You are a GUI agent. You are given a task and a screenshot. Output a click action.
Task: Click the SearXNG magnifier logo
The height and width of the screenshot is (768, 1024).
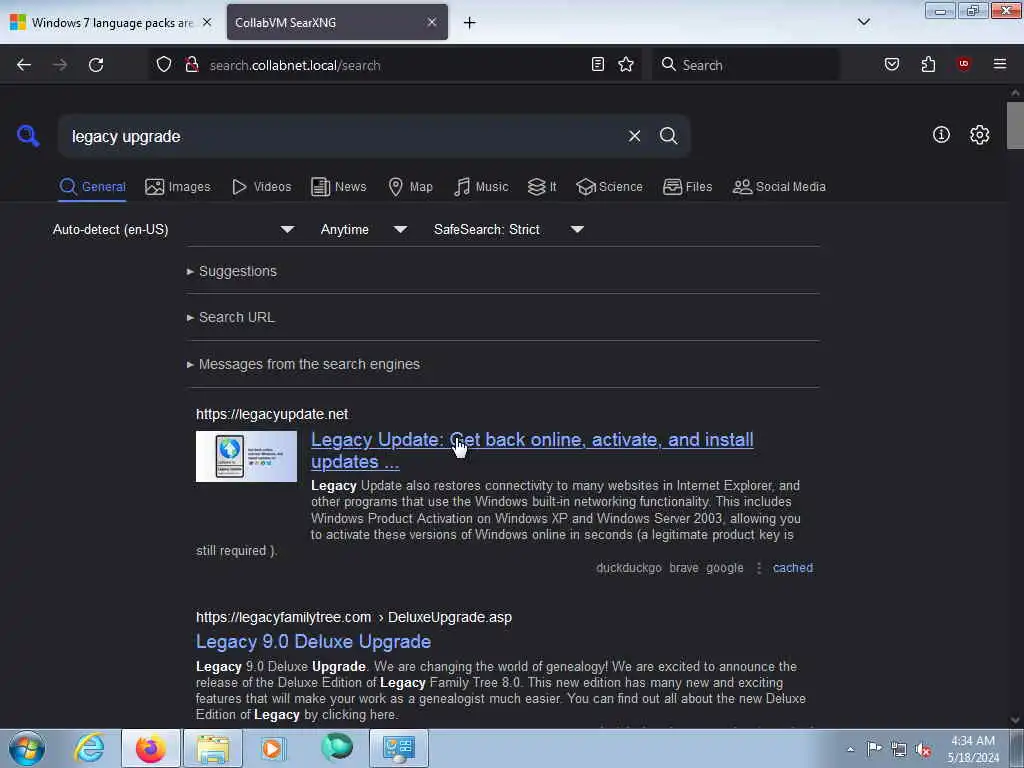pos(28,136)
